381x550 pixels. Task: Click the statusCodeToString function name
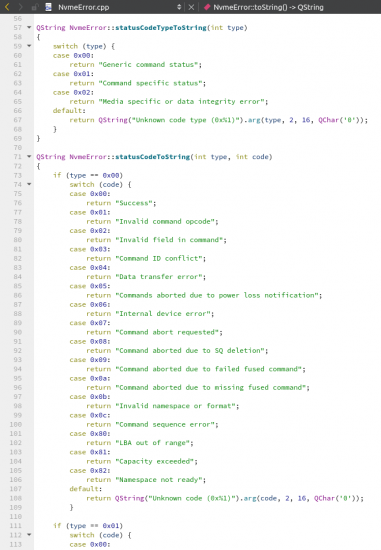(153, 157)
